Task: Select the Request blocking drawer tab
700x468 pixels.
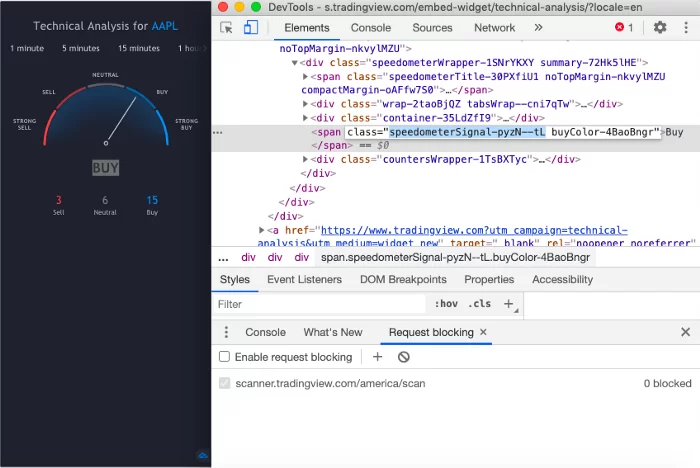Action: (x=431, y=332)
